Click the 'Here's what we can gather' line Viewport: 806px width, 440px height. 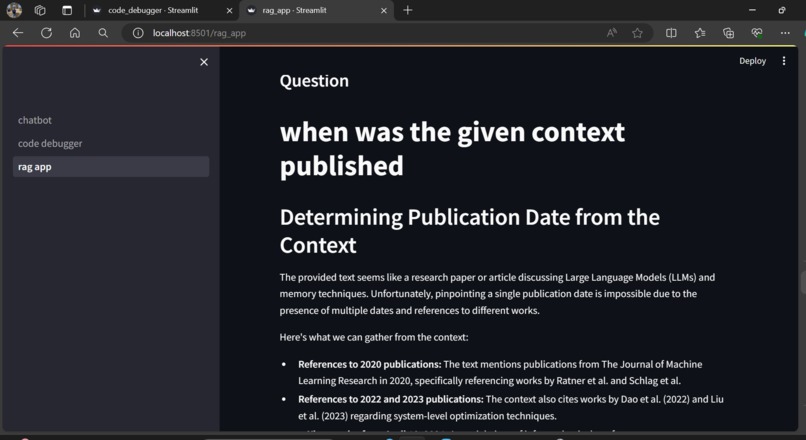[x=374, y=337]
